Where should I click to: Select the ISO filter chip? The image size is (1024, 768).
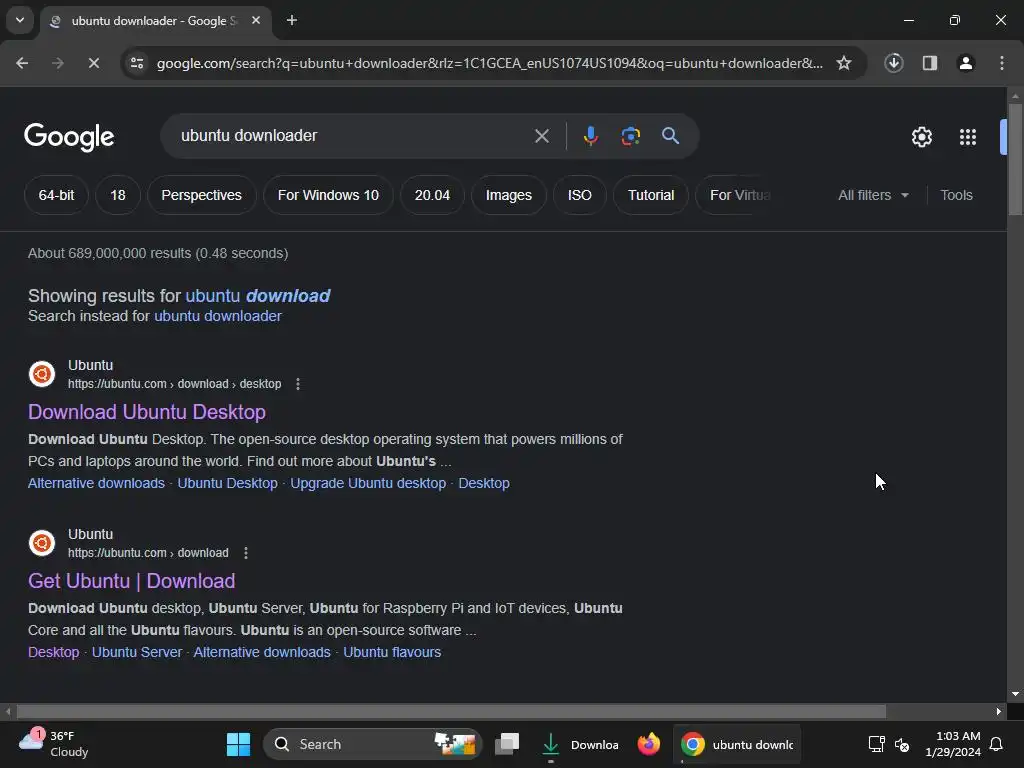580,195
